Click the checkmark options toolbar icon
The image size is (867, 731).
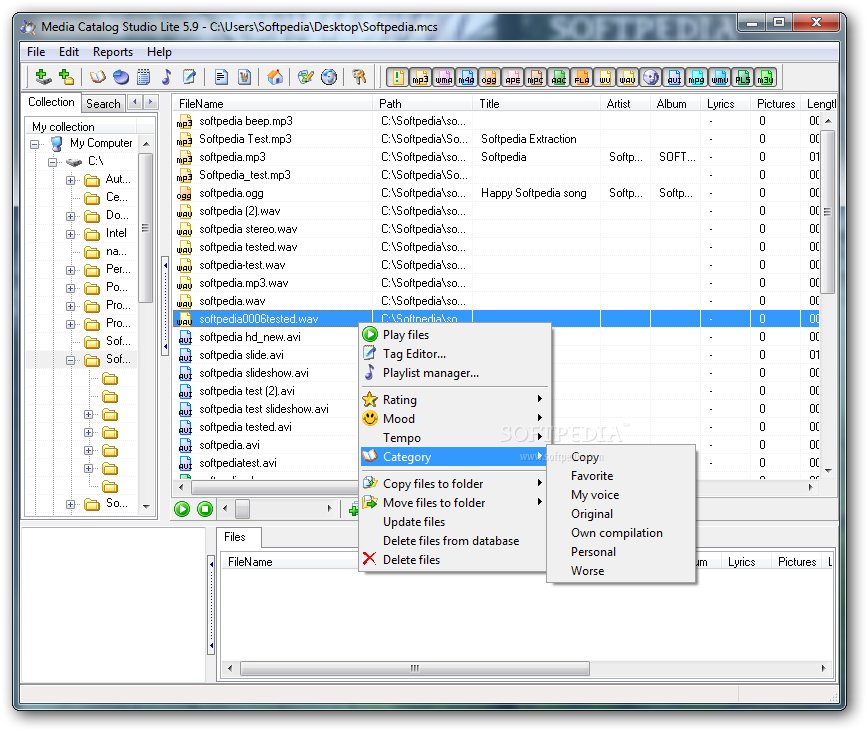[x=306, y=77]
